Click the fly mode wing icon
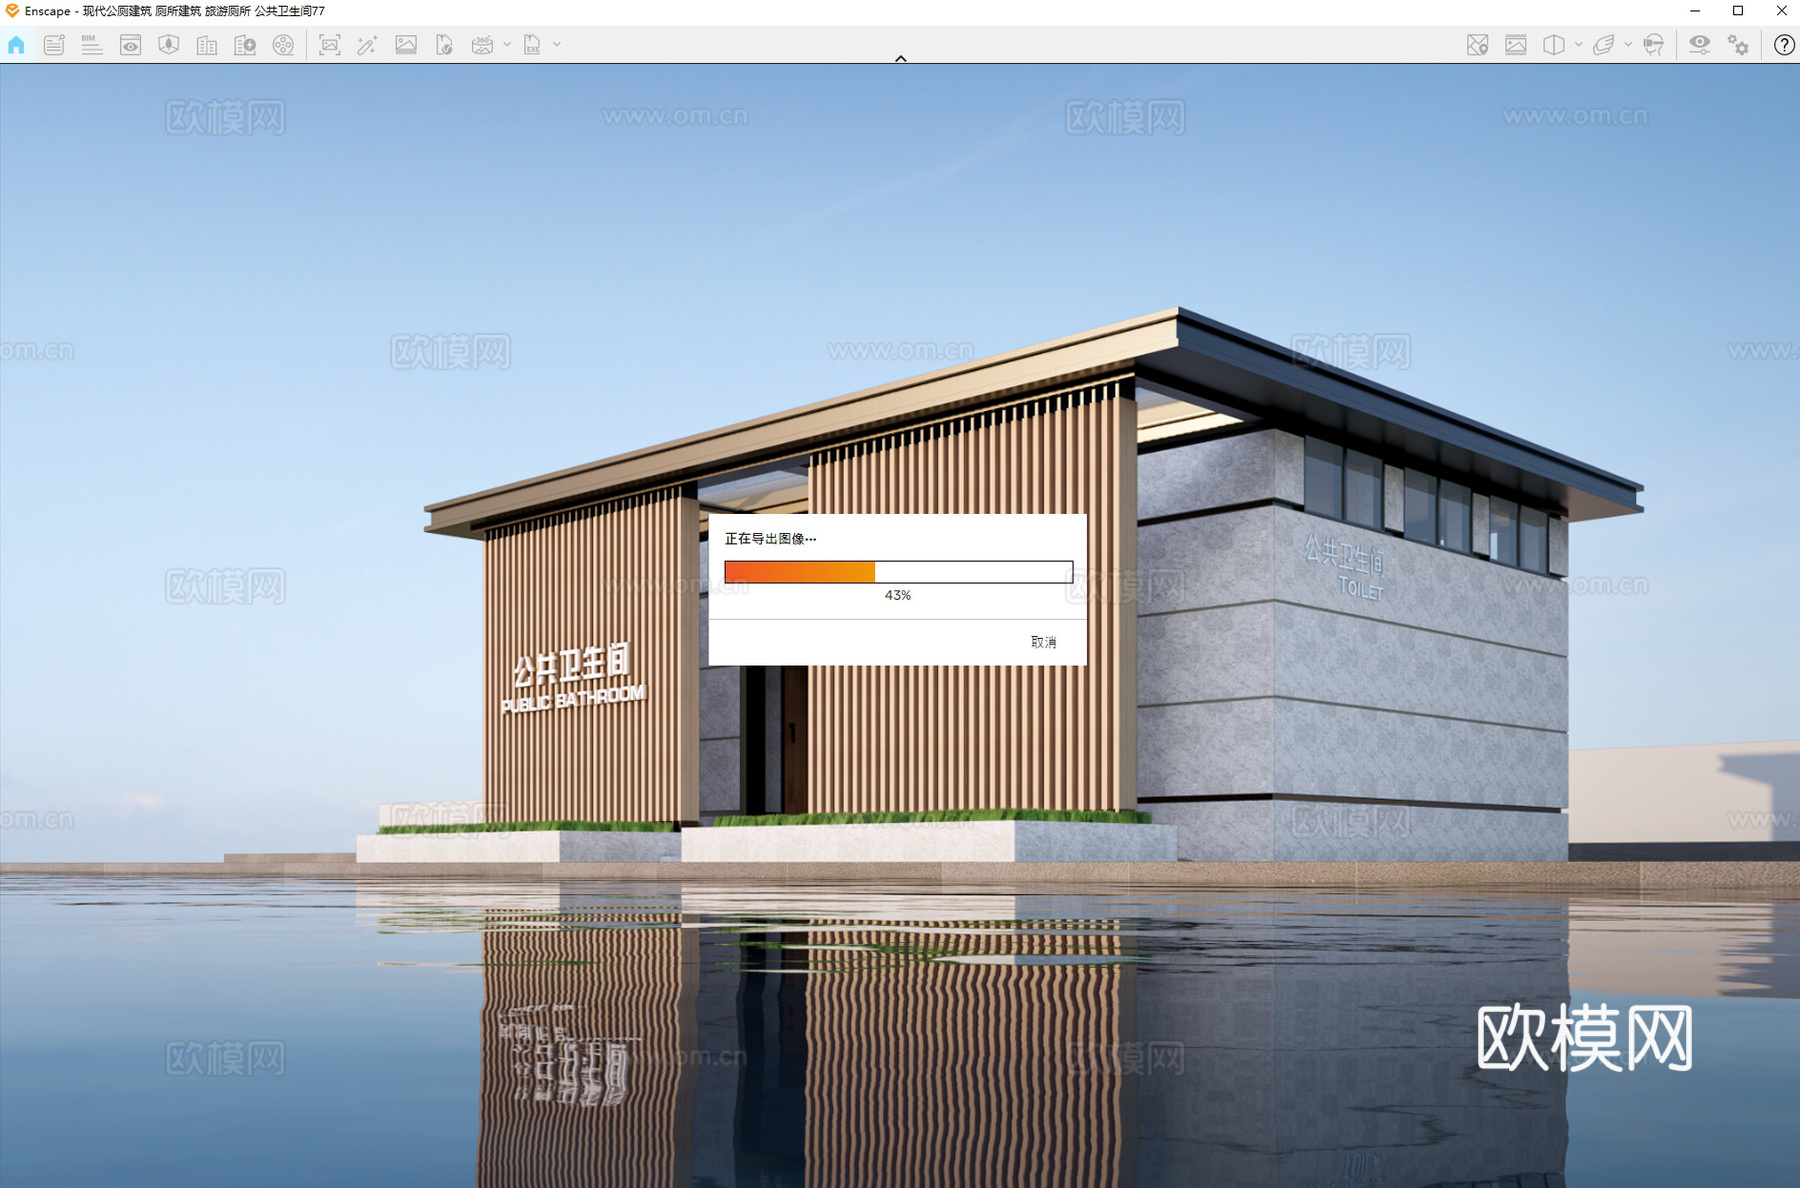Image resolution: width=1800 pixels, height=1188 pixels. [1604, 45]
